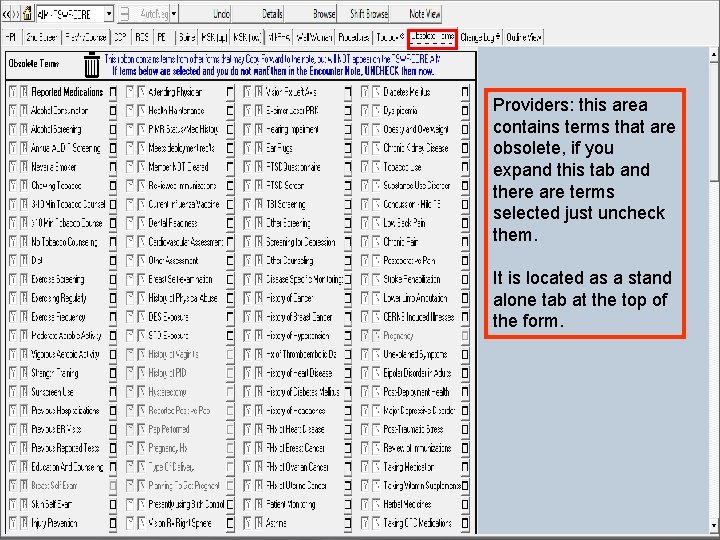
Task: Toggle the N box for Screening for Depression
Action: pos(259,242)
